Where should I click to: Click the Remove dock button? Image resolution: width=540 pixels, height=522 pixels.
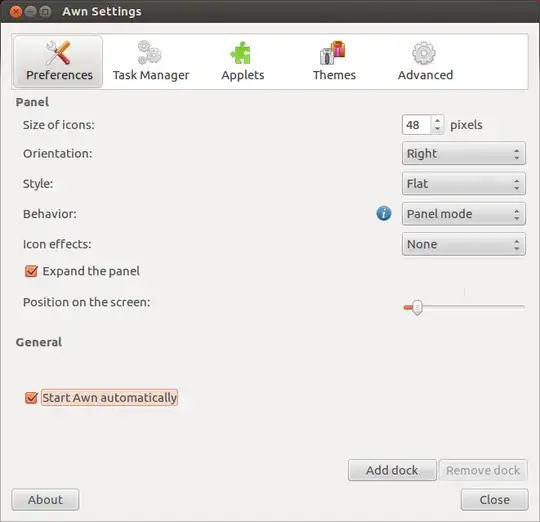tap(483, 470)
